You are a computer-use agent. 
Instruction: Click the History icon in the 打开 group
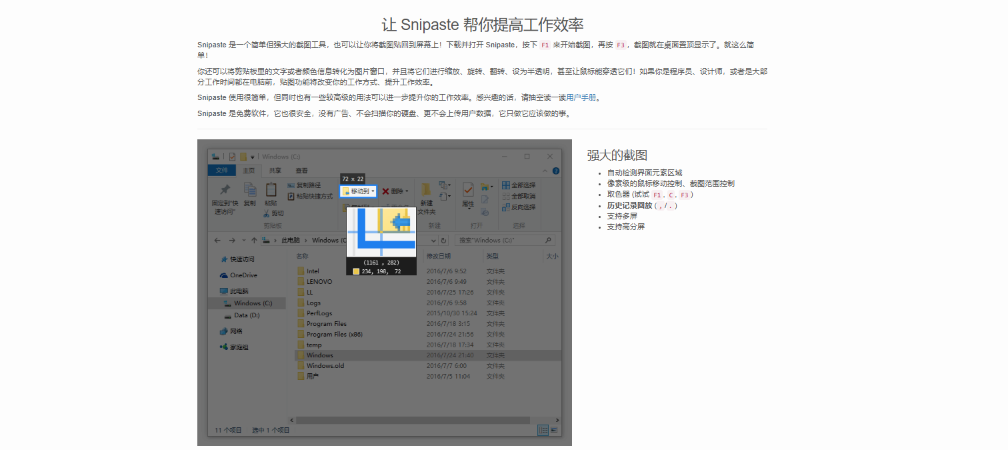tap(485, 210)
